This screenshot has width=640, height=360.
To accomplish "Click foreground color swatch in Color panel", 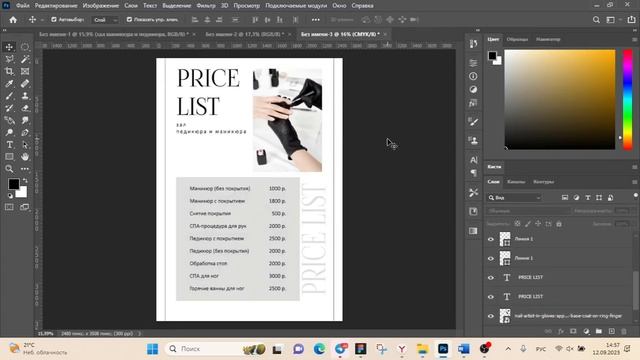I will [493, 56].
